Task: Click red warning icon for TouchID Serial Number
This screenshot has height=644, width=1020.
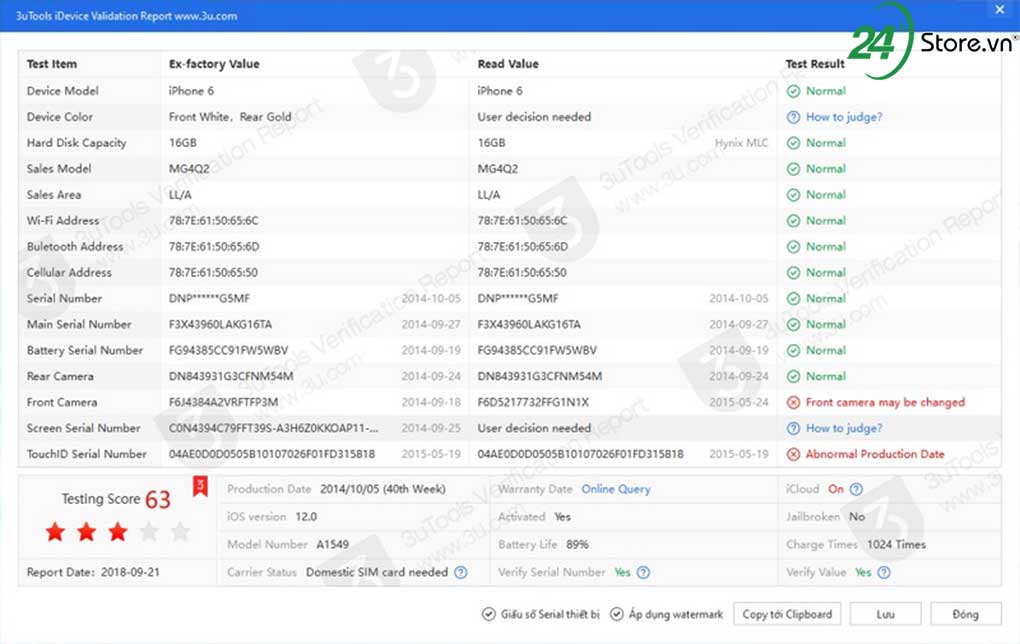Action: click(793, 454)
